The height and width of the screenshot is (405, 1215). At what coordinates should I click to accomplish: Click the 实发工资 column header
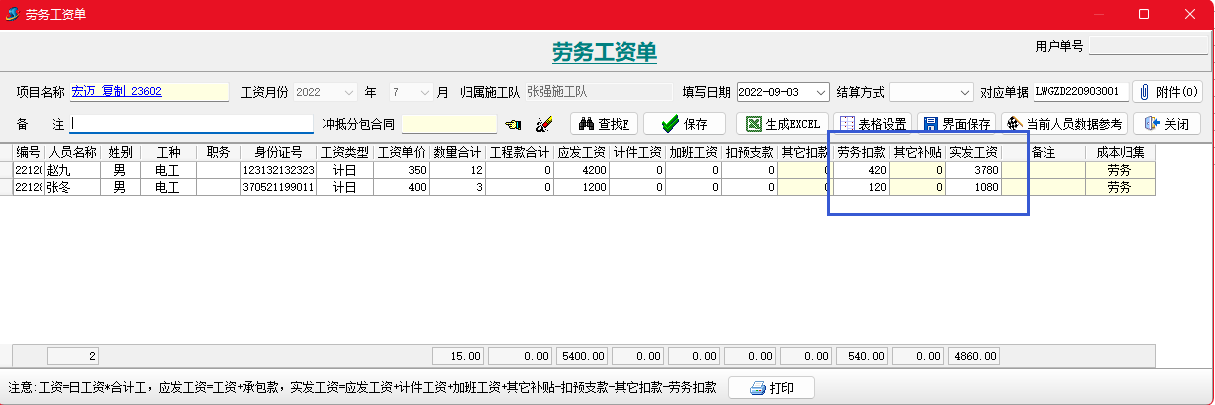tap(973, 152)
